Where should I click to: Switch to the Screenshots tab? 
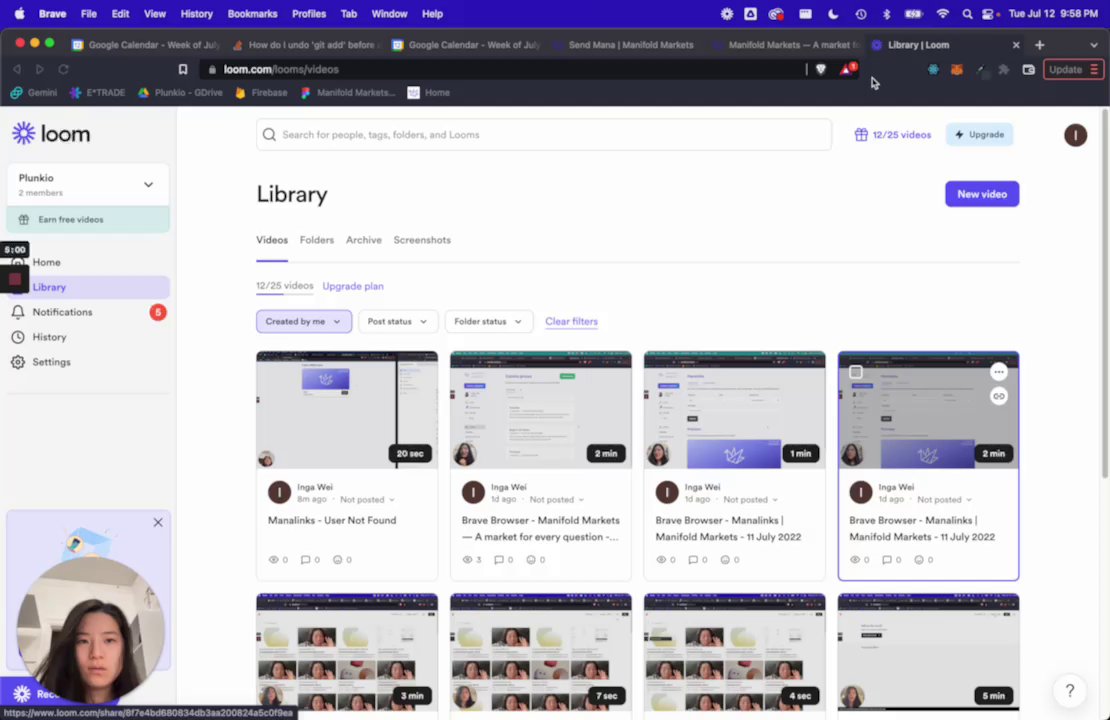click(x=422, y=240)
